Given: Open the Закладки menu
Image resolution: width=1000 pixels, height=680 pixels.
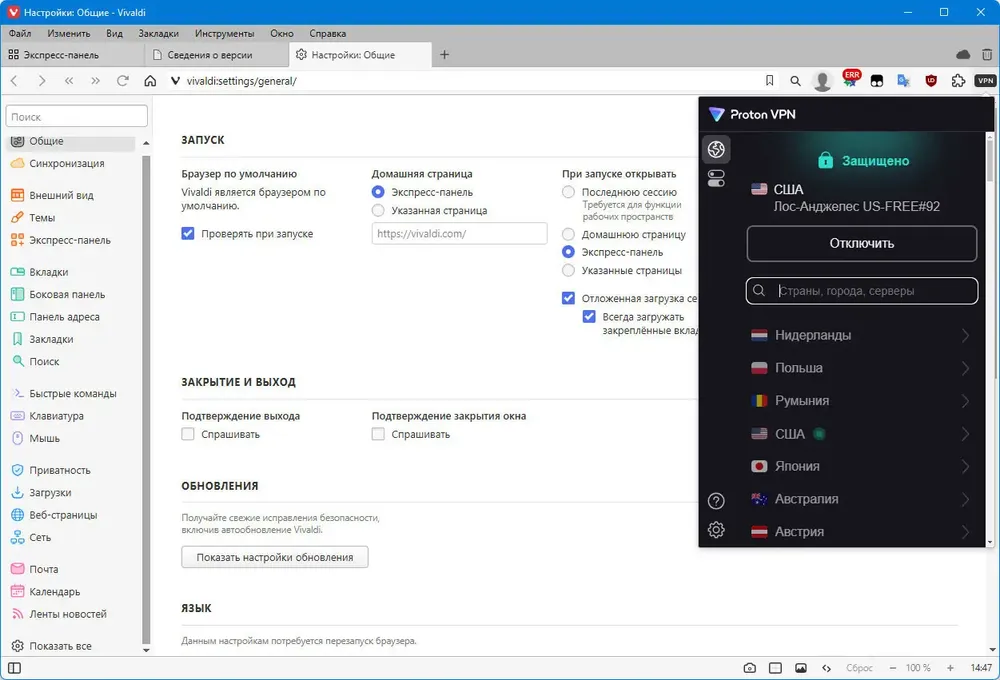Looking at the screenshot, I should tap(158, 33).
